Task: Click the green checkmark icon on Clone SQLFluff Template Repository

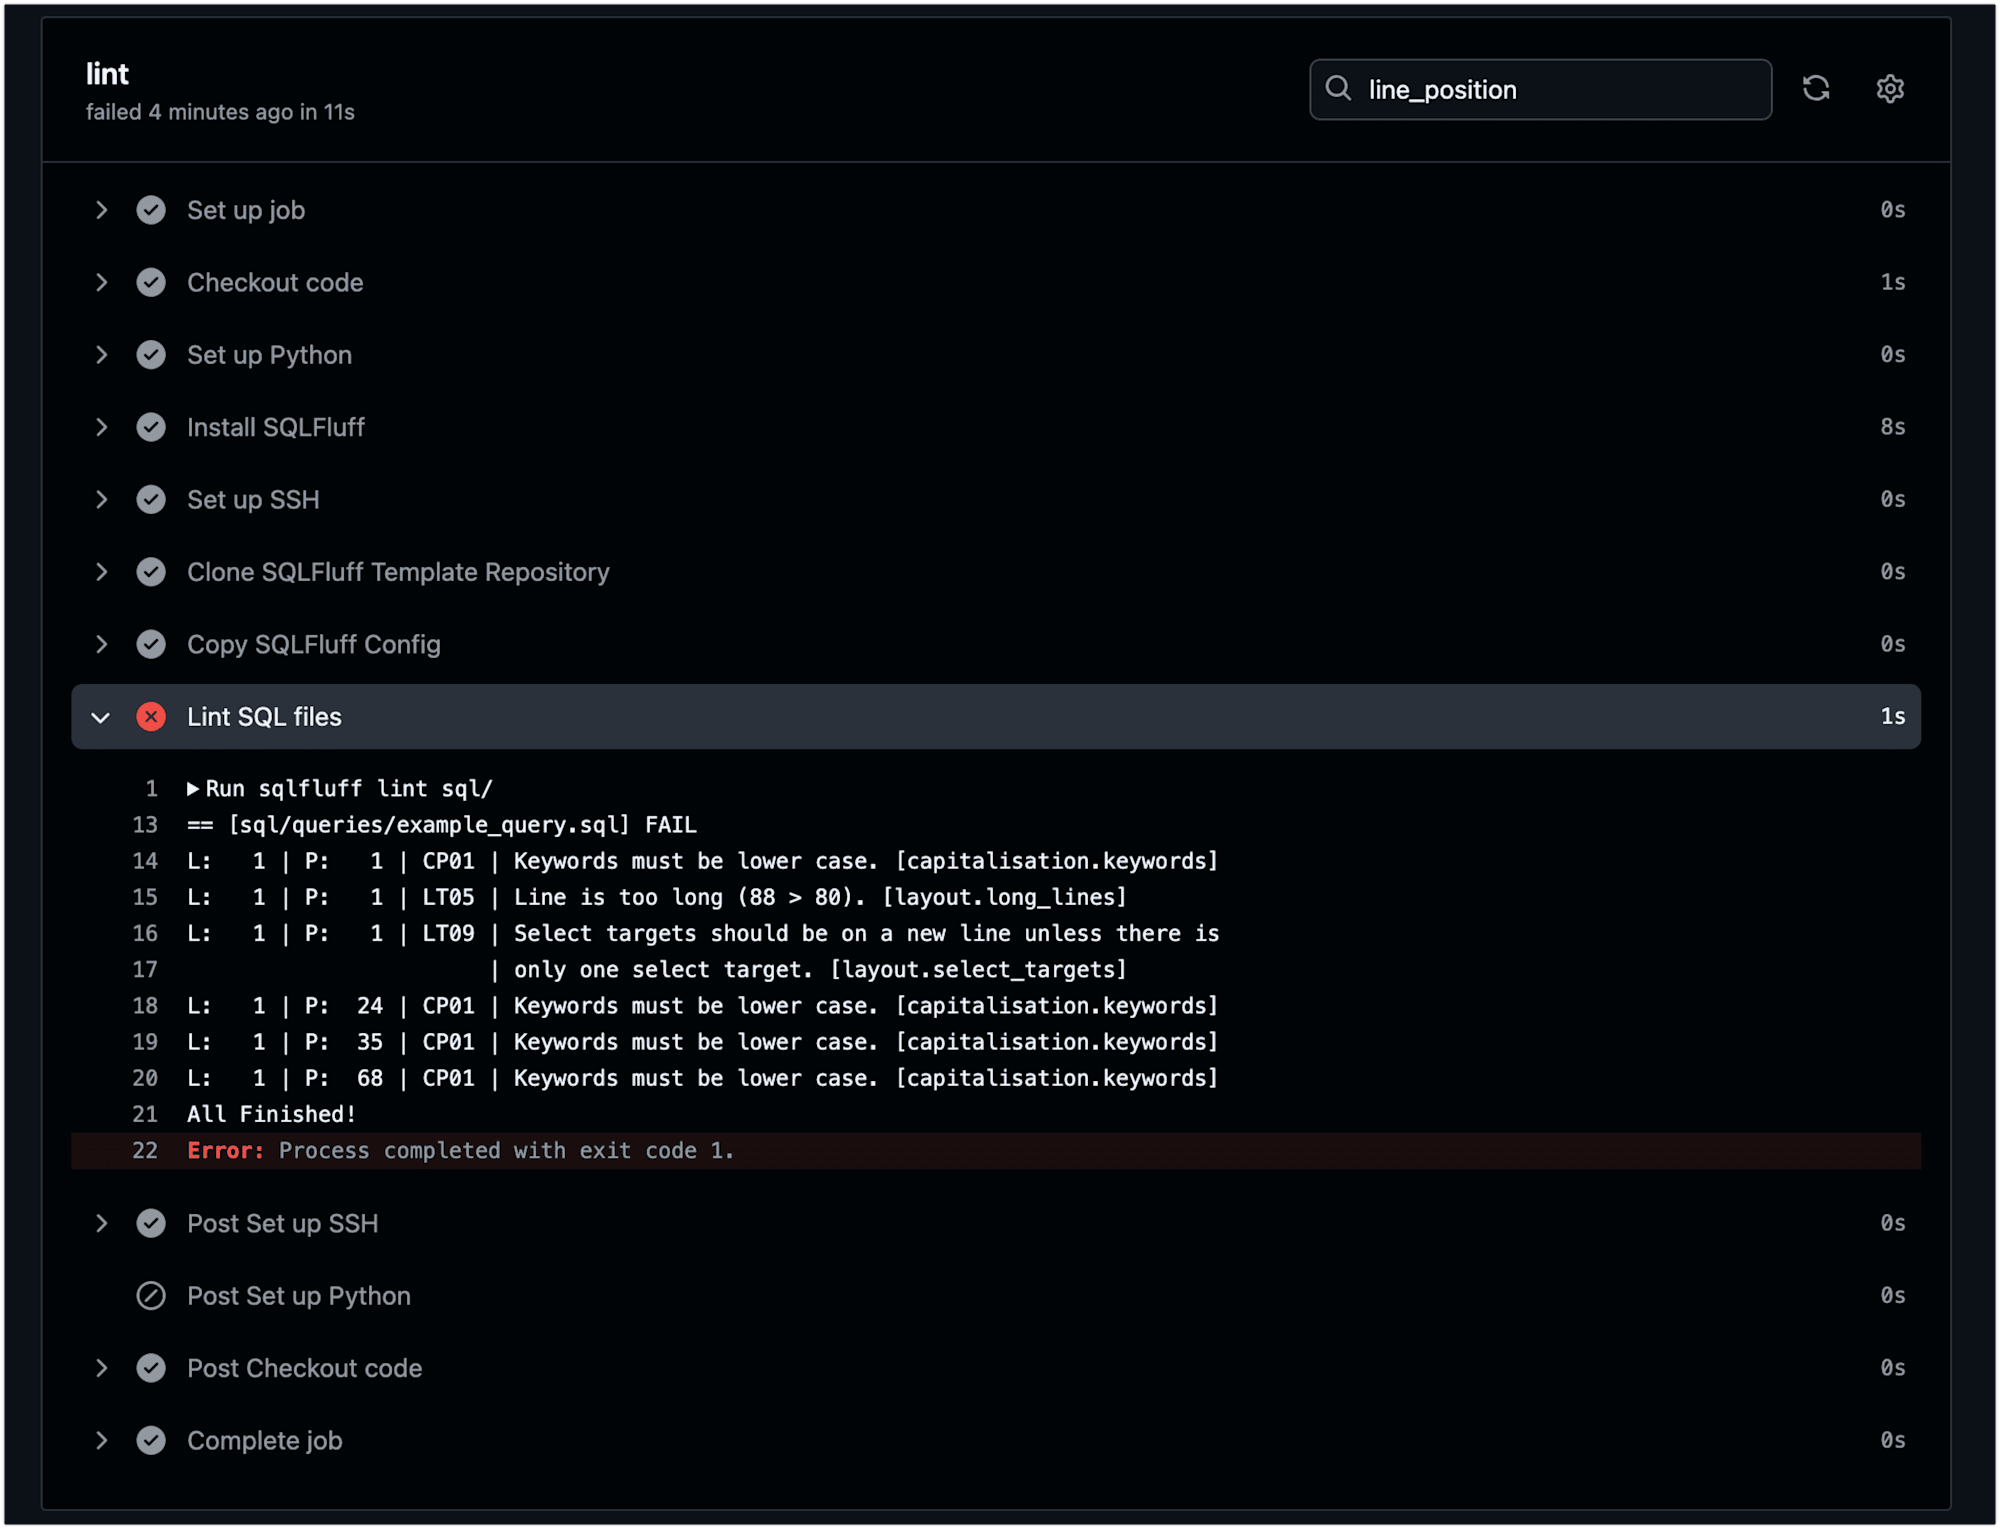Action: [x=149, y=572]
